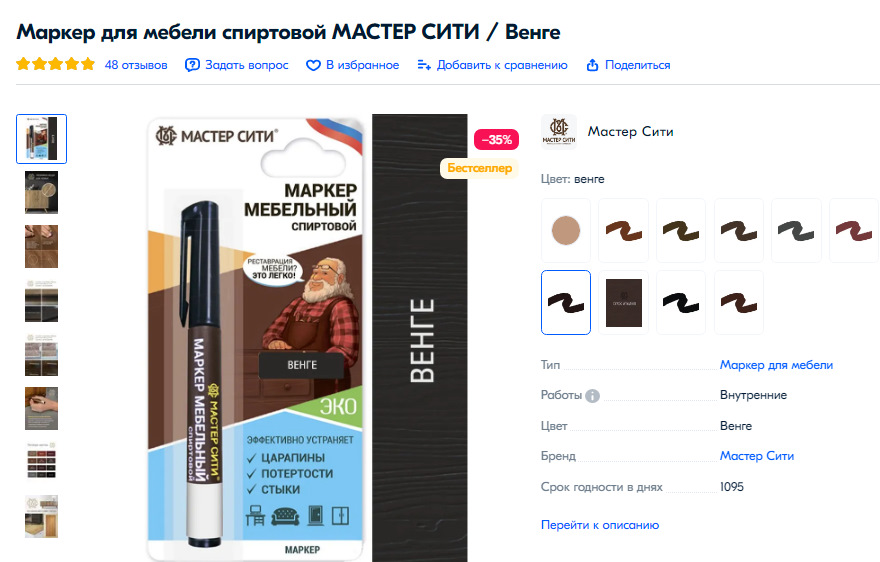Select the currently highlighted венге color swatch
The image size is (880, 562).
[566, 303]
